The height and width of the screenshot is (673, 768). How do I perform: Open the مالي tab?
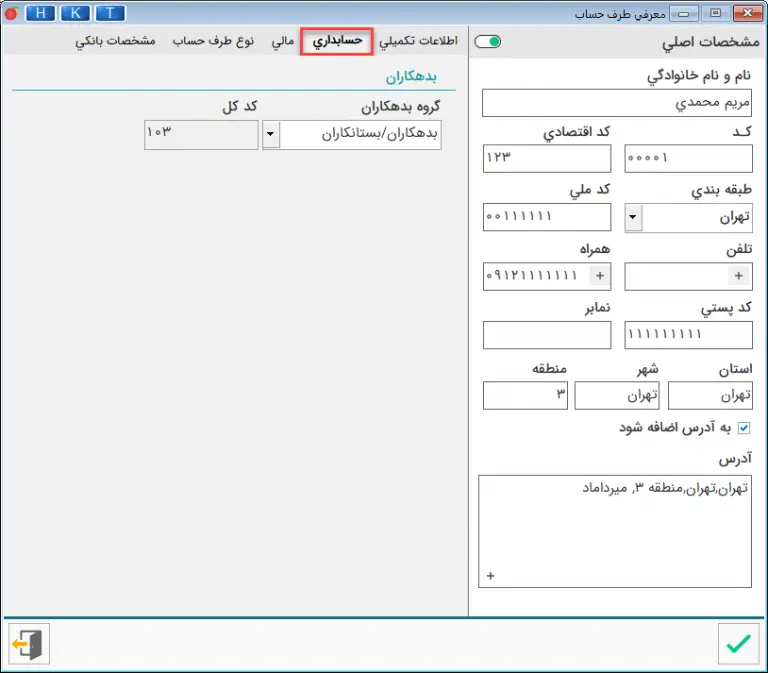point(283,42)
